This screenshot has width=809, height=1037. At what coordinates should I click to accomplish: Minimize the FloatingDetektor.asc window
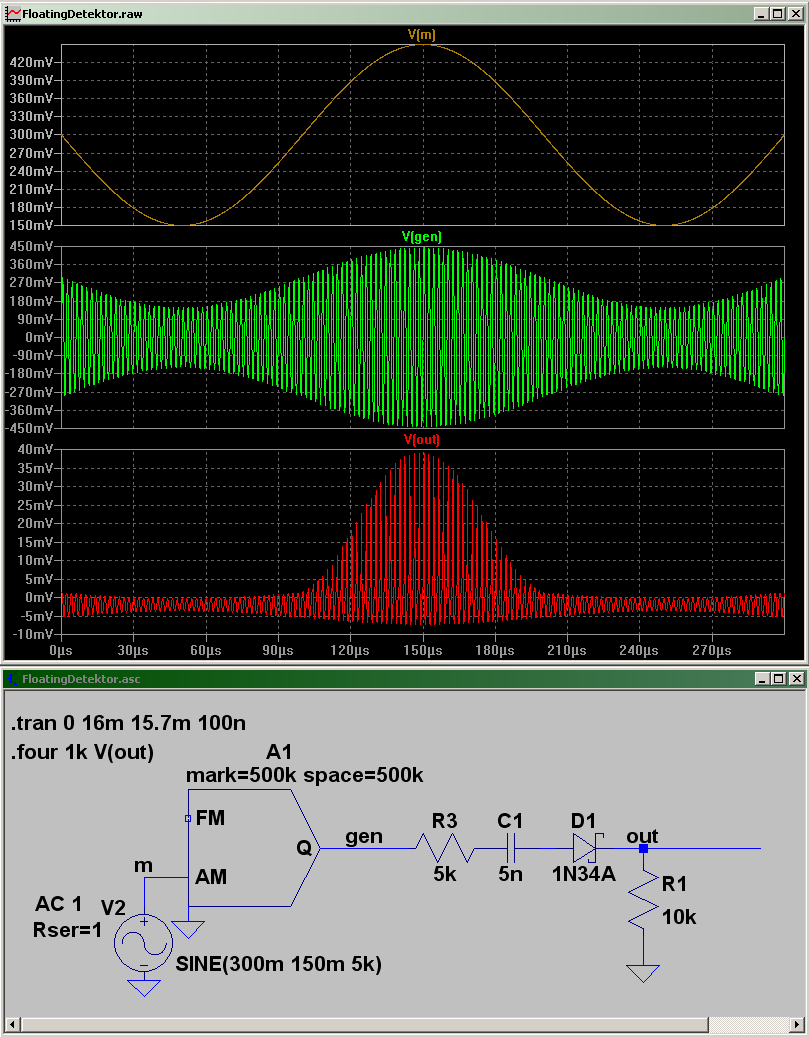tap(761, 679)
